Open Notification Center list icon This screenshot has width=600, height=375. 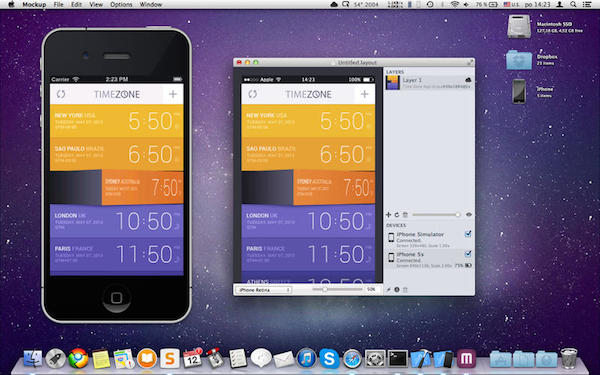click(x=587, y=5)
